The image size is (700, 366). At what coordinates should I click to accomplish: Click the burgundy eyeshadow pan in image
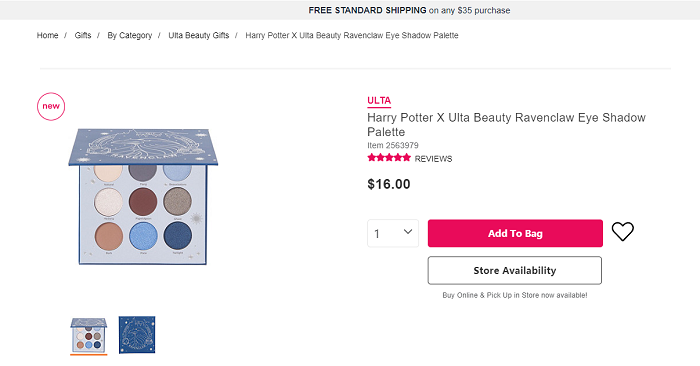tap(143, 201)
